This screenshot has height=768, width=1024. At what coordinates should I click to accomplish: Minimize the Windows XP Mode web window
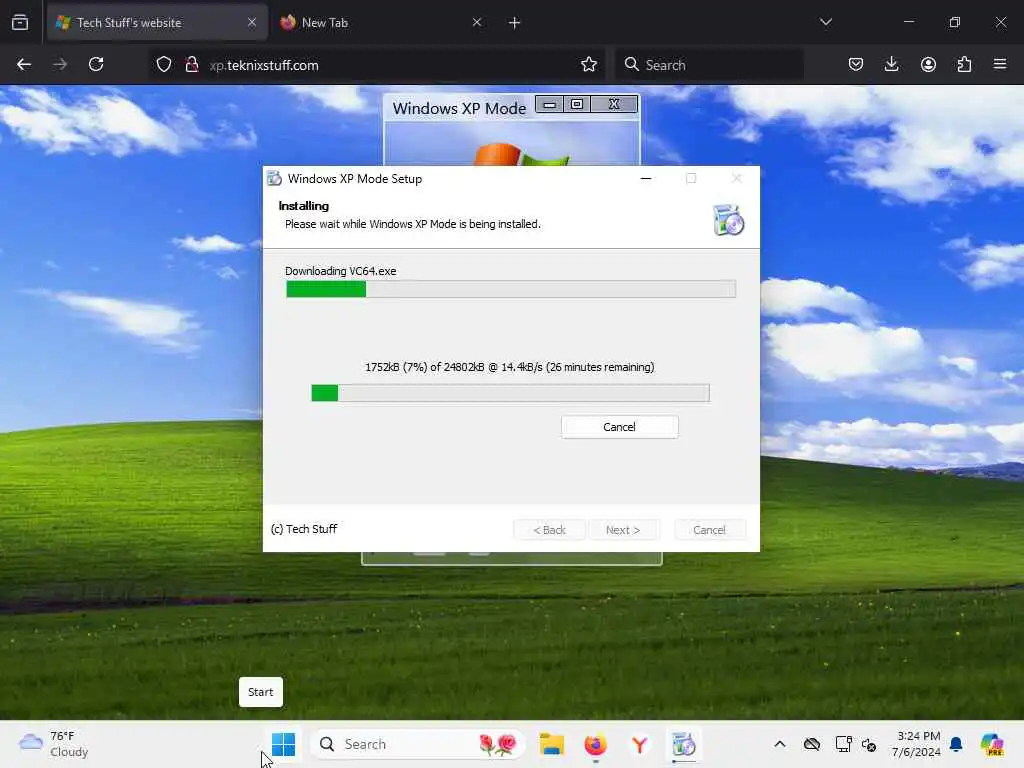[550, 104]
